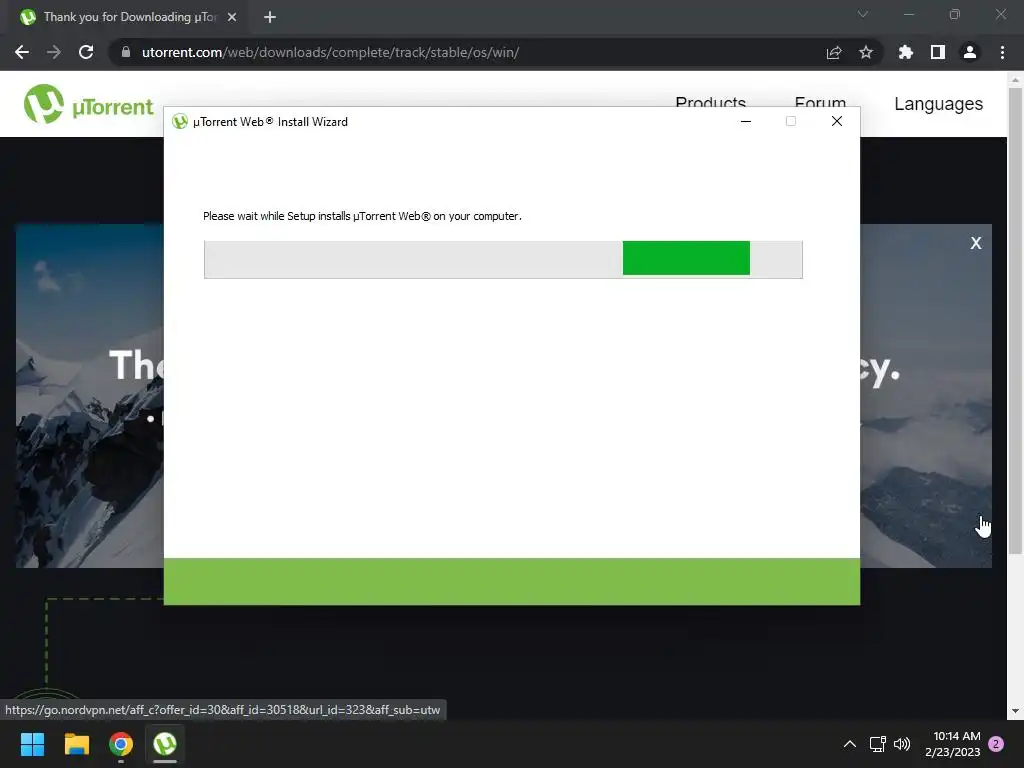Open the Chrome profile avatar
The image size is (1024, 768).
[970, 52]
